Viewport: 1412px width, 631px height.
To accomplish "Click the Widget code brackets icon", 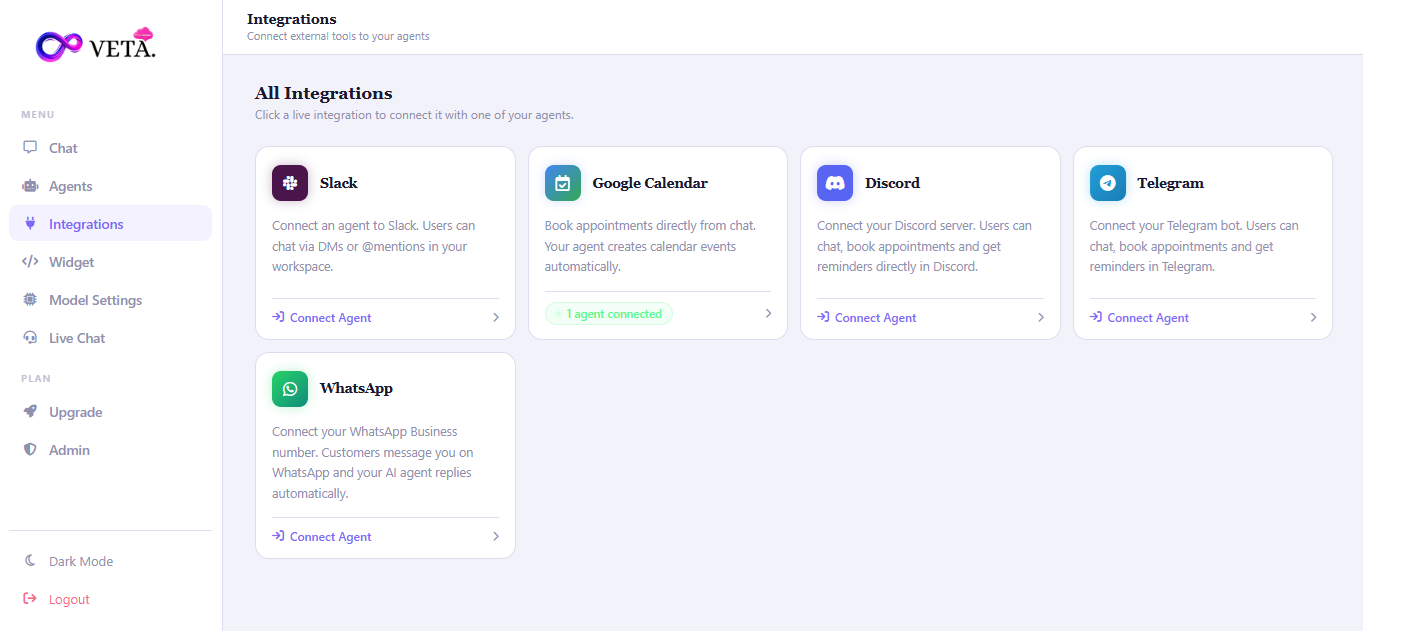I will [x=30, y=262].
